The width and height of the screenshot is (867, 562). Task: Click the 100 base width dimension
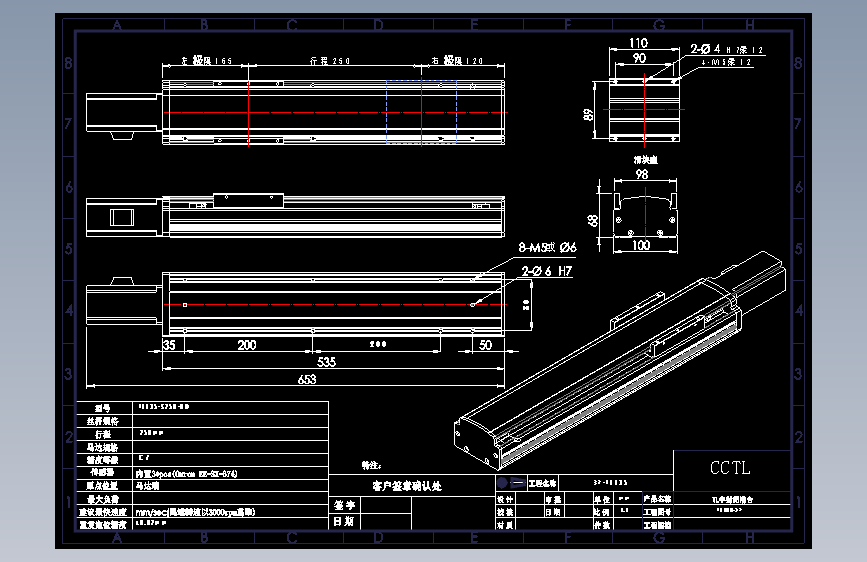(641, 245)
